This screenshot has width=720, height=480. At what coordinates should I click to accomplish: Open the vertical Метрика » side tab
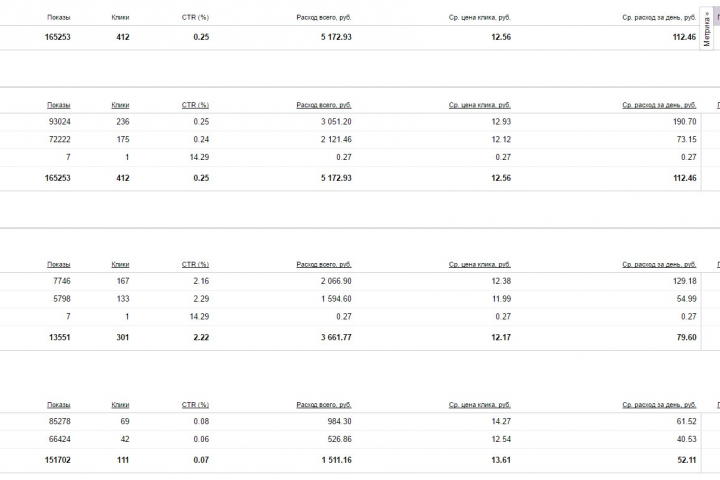point(706,29)
